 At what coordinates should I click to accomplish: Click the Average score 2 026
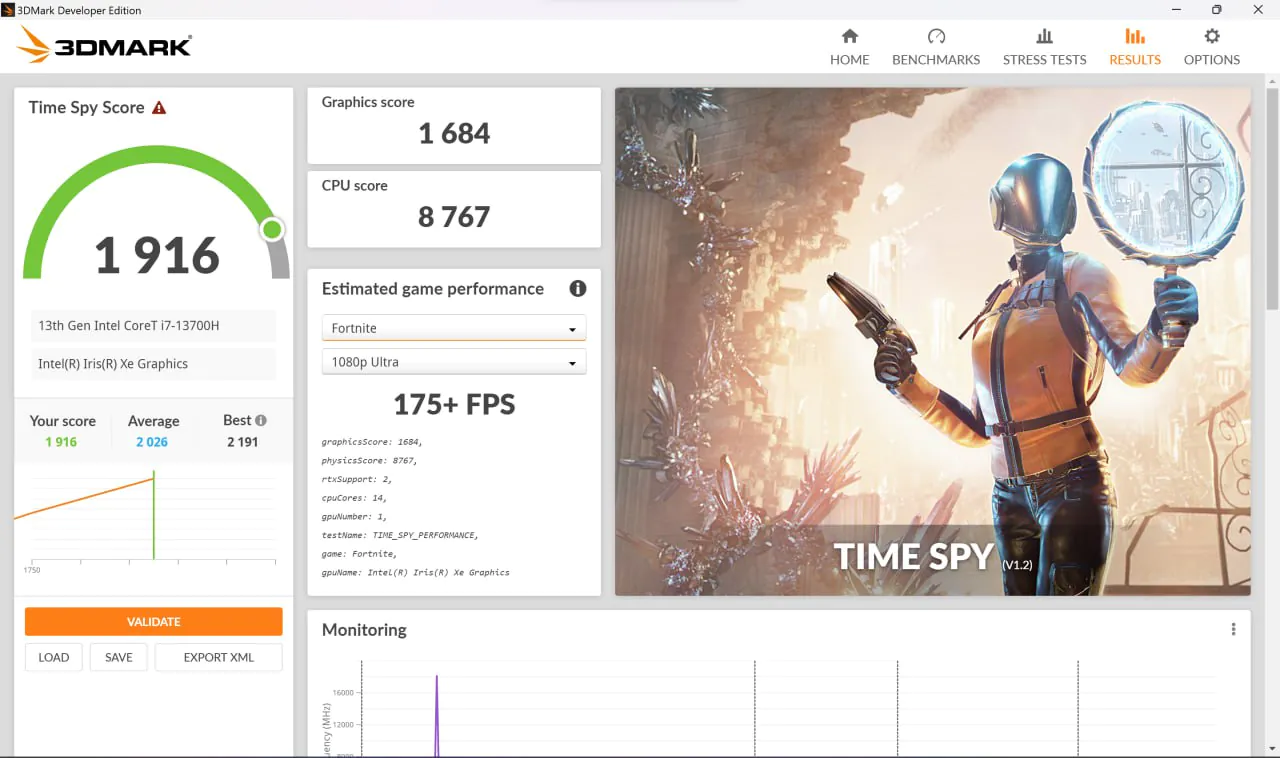click(x=152, y=442)
